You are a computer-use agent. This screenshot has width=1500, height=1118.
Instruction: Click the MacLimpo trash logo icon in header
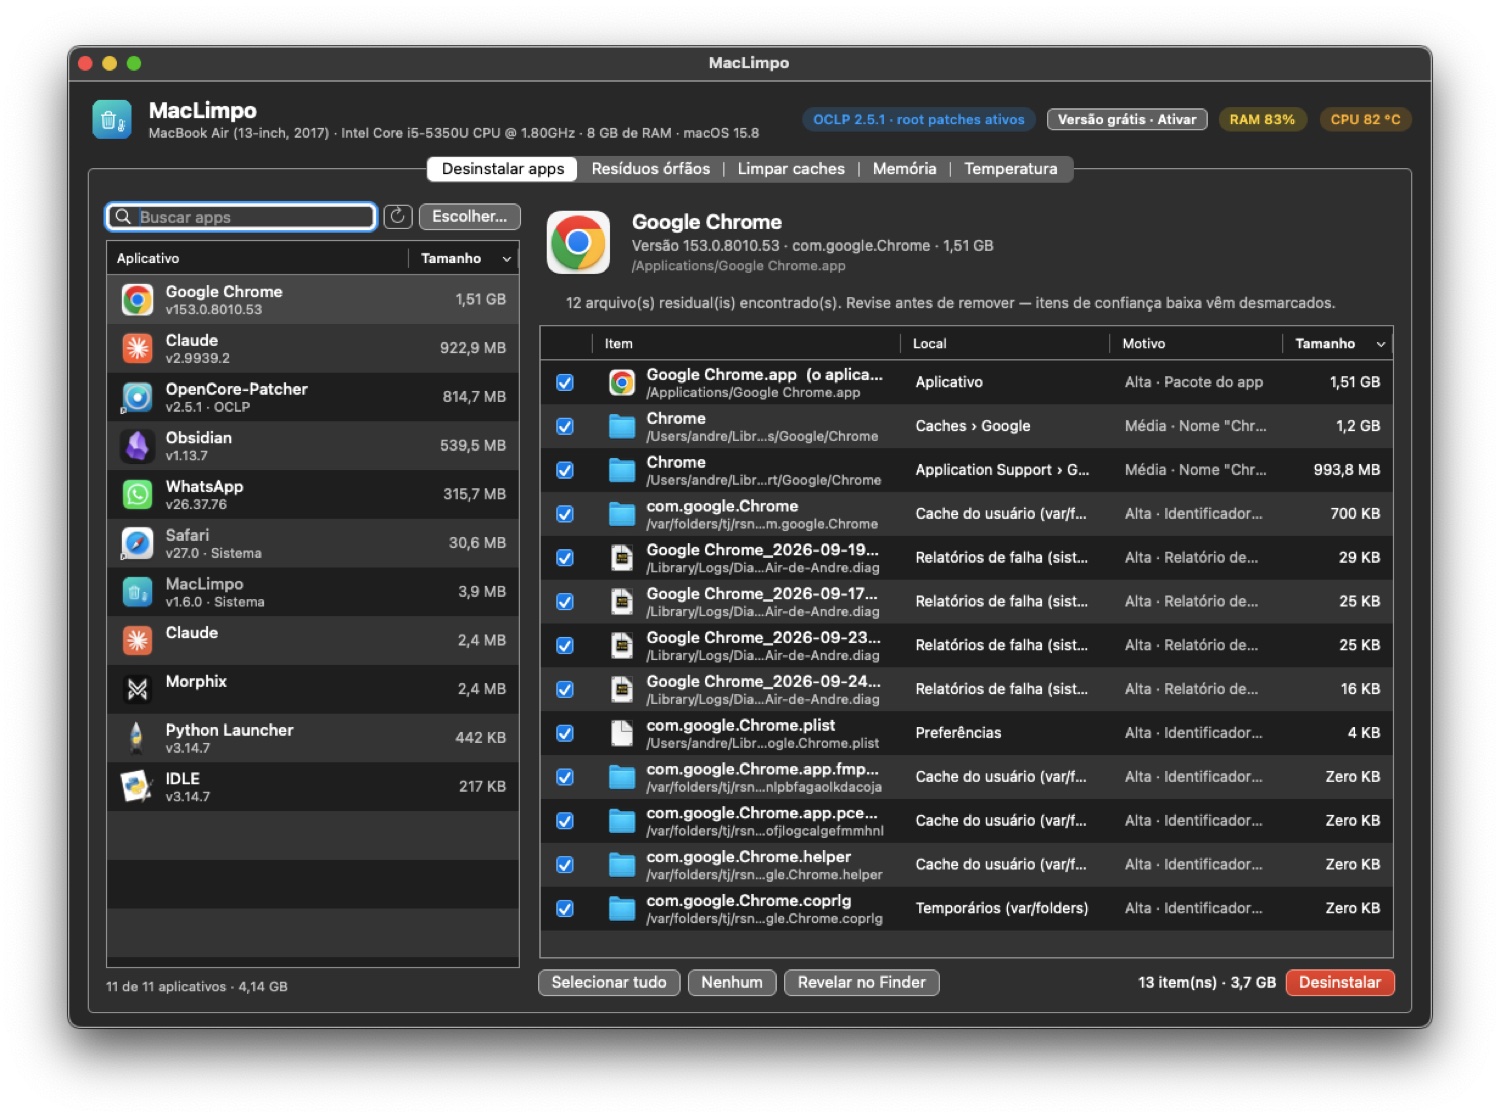pyautogui.click(x=112, y=119)
